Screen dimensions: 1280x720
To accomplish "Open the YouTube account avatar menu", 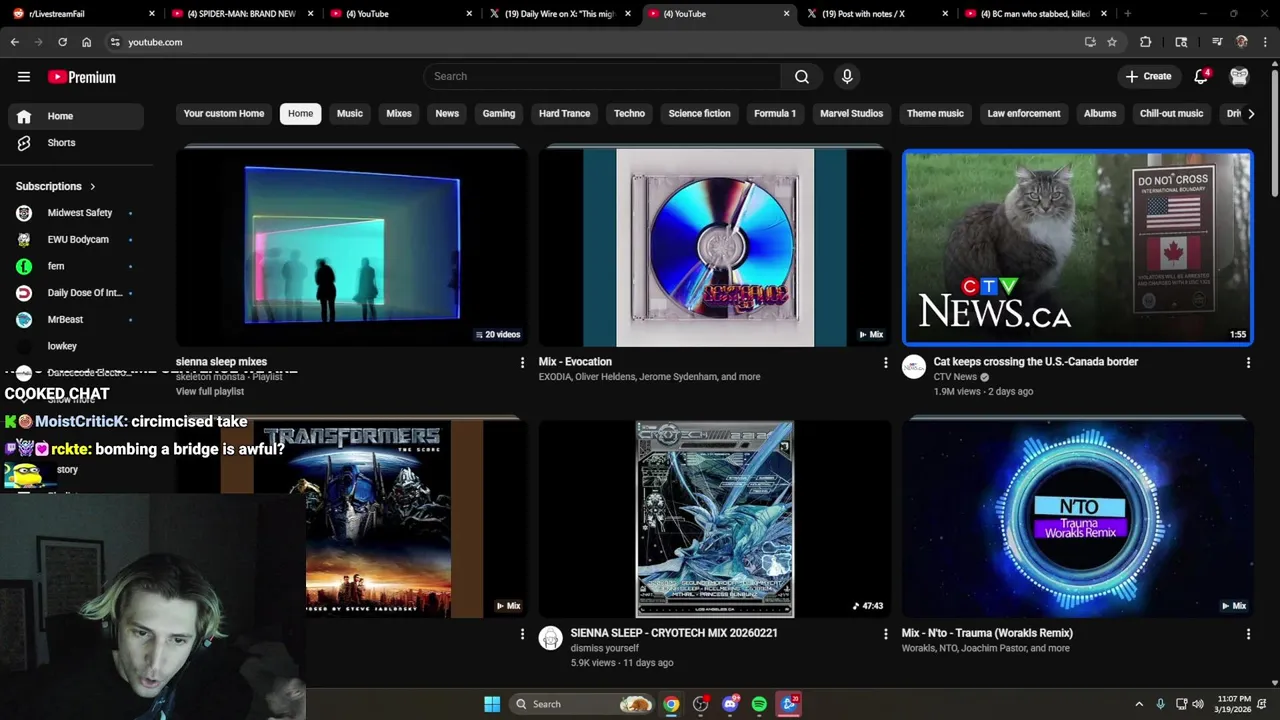I will [x=1239, y=77].
